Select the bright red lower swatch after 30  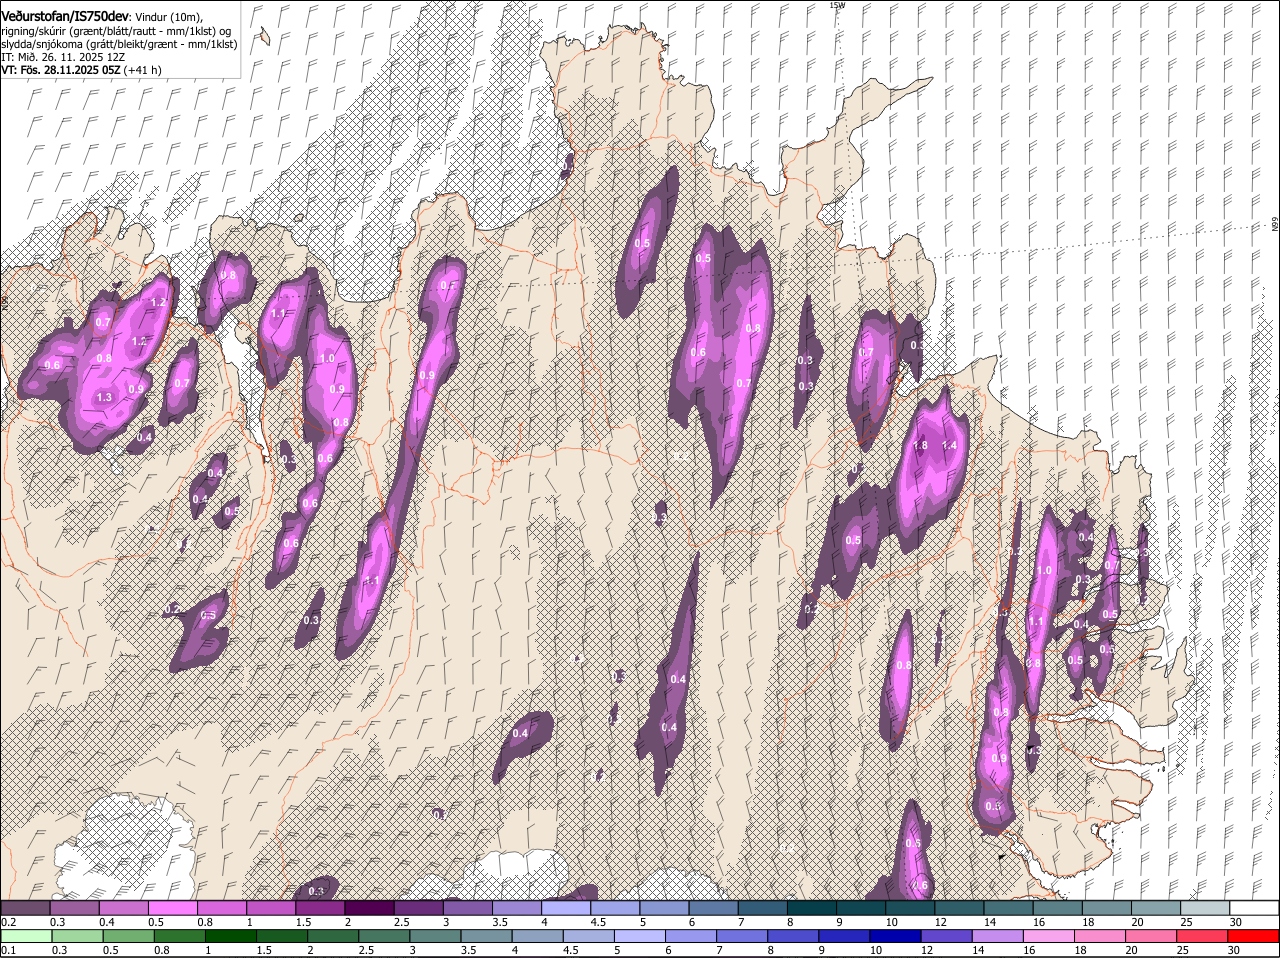coord(1254,936)
